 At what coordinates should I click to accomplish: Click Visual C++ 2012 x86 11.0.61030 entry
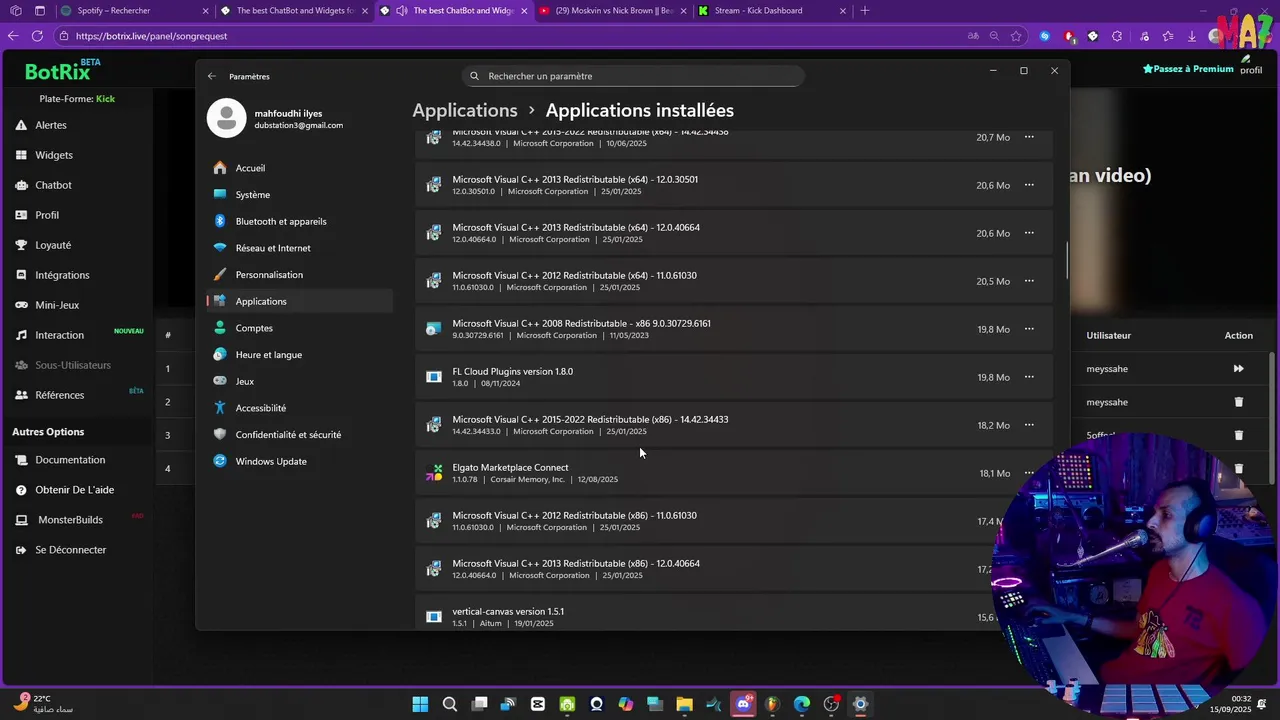tap(734, 521)
